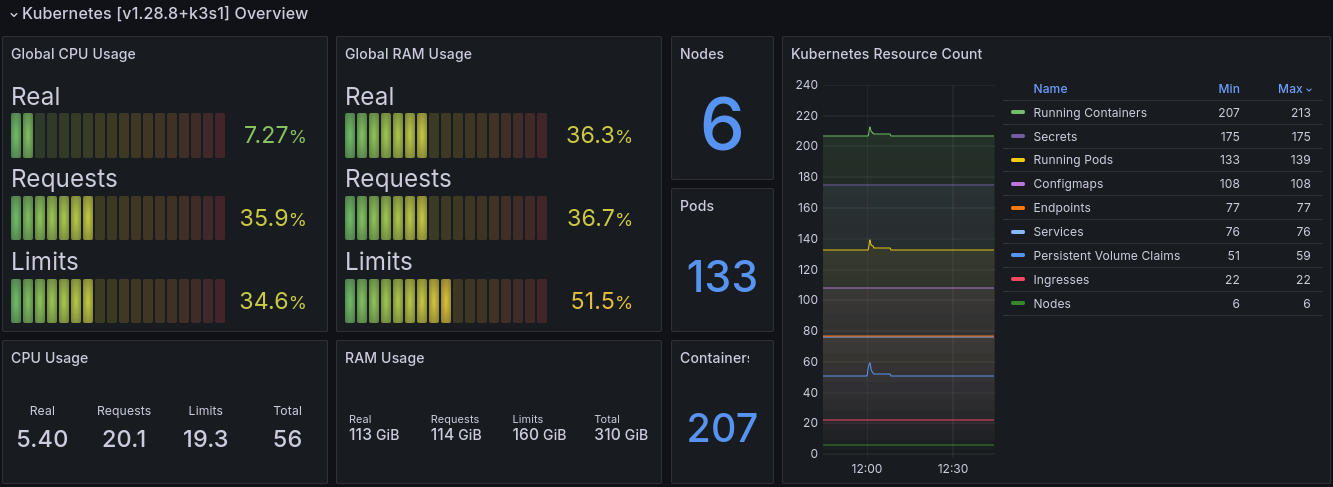The height and width of the screenshot is (487, 1333).
Task: Click the Pods count value 133
Action: click(x=722, y=275)
